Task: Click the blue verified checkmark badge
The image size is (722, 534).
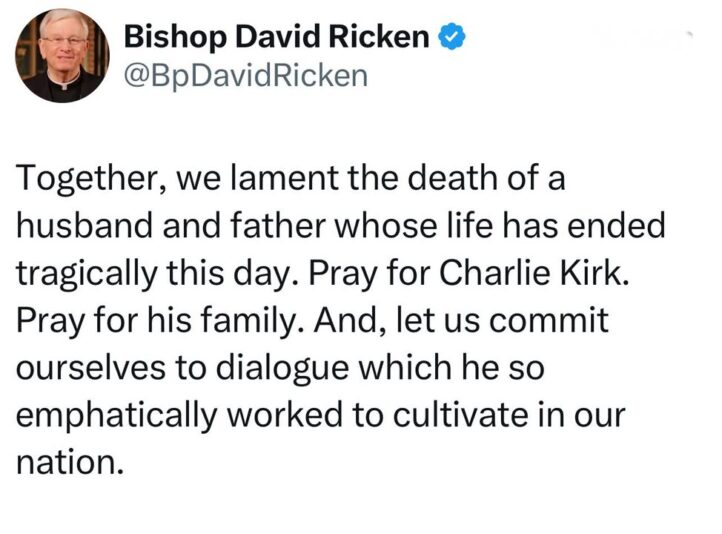Action: tap(453, 38)
